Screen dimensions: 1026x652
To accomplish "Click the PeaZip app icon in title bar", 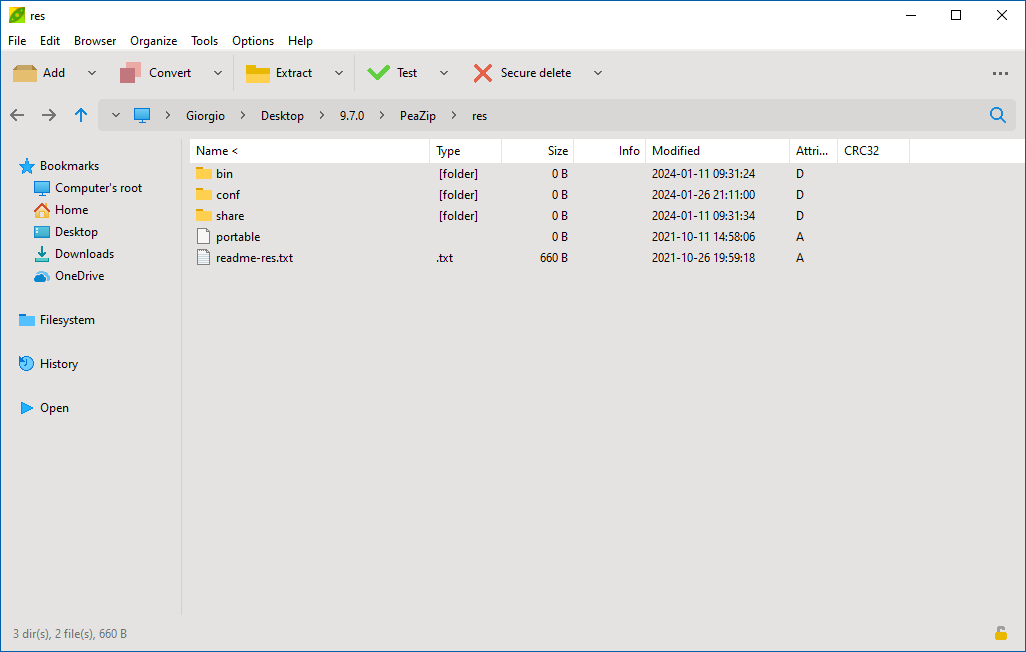I will tap(16, 15).
